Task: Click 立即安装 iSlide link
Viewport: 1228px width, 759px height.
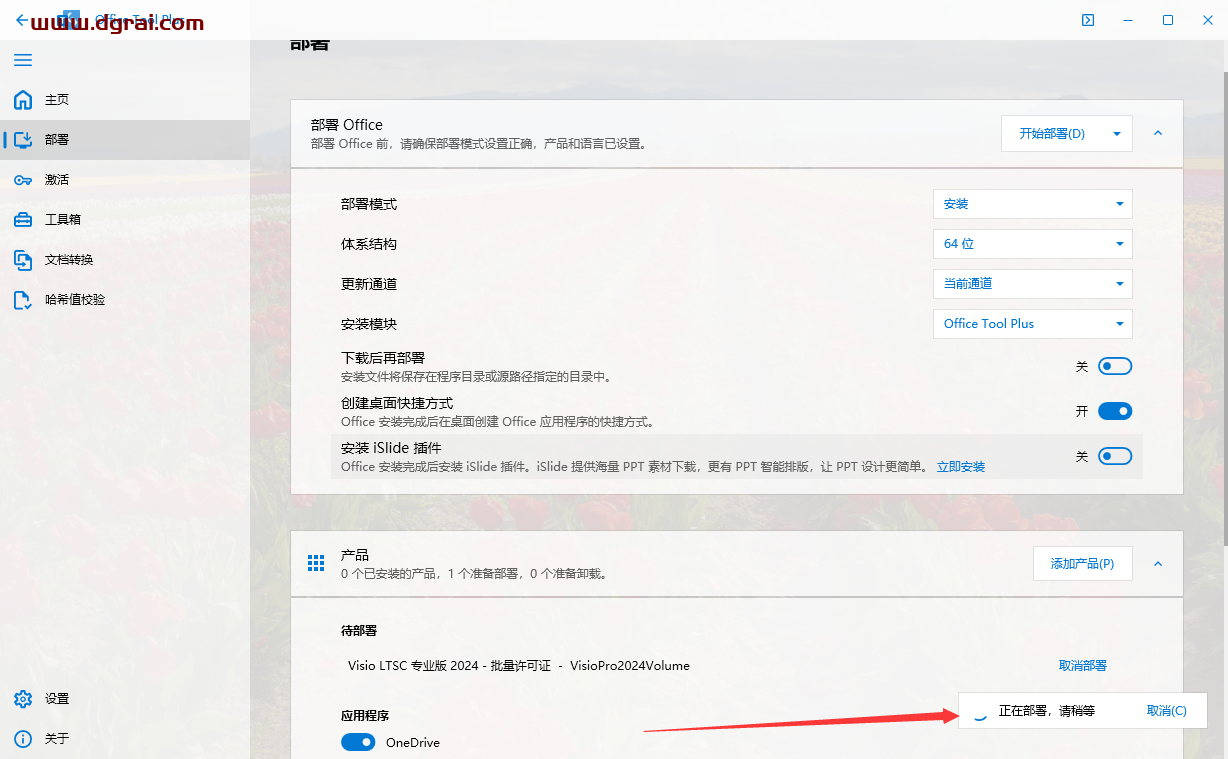Action: tap(961, 467)
